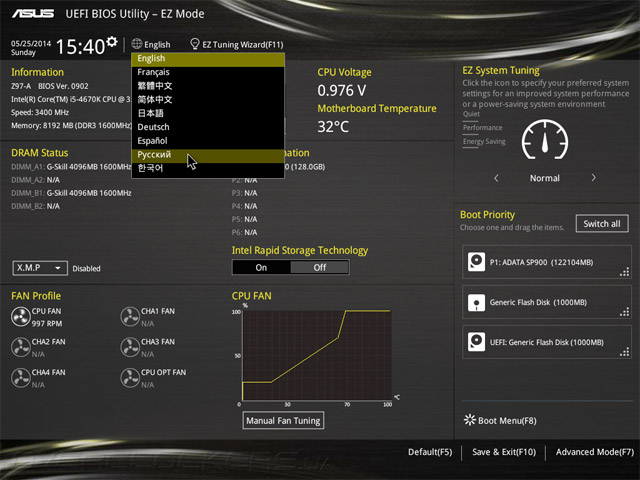Select Deutsch in the language list
The height and width of the screenshot is (480, 640).
208,127
